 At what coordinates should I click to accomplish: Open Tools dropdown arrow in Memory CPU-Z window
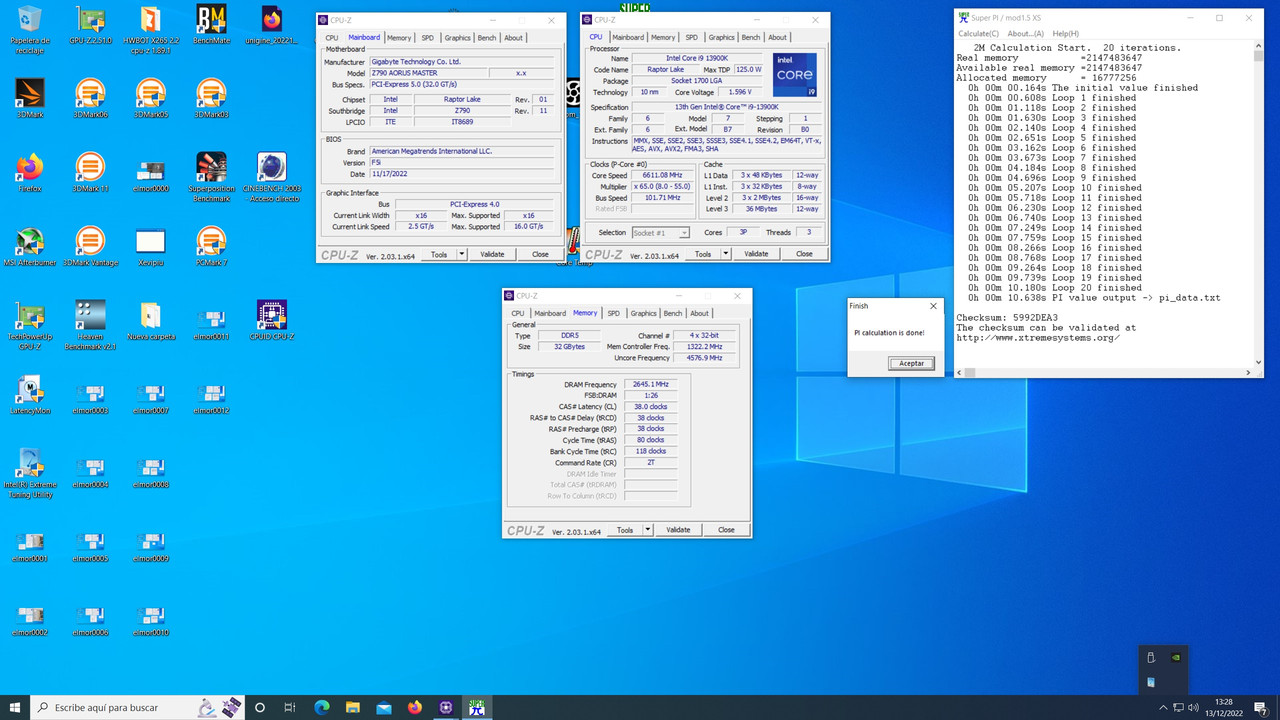(647, 530)
